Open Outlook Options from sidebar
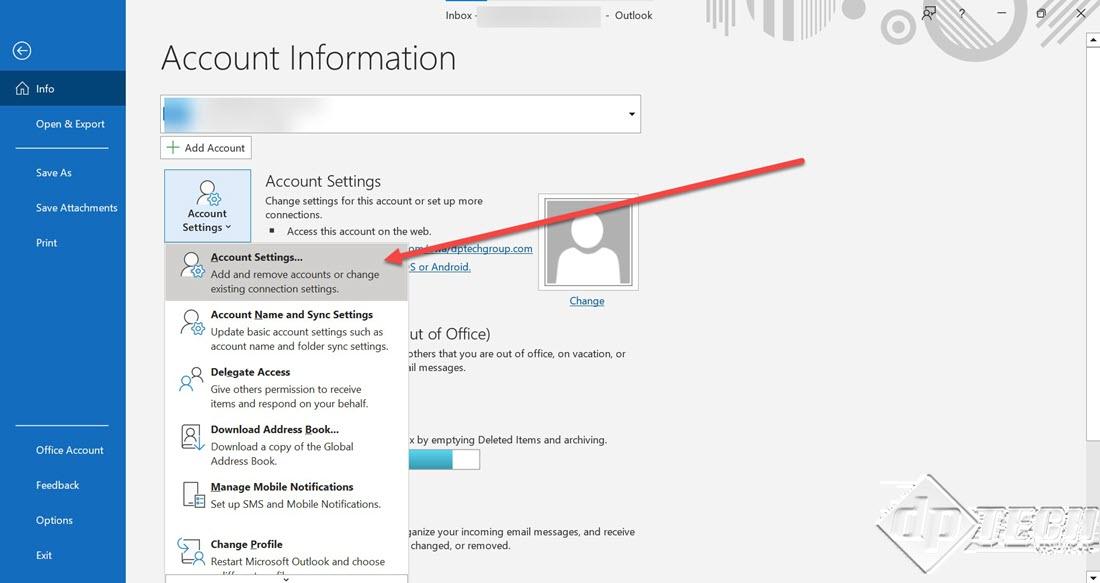 pyautogui.click(x=54, y=521)
